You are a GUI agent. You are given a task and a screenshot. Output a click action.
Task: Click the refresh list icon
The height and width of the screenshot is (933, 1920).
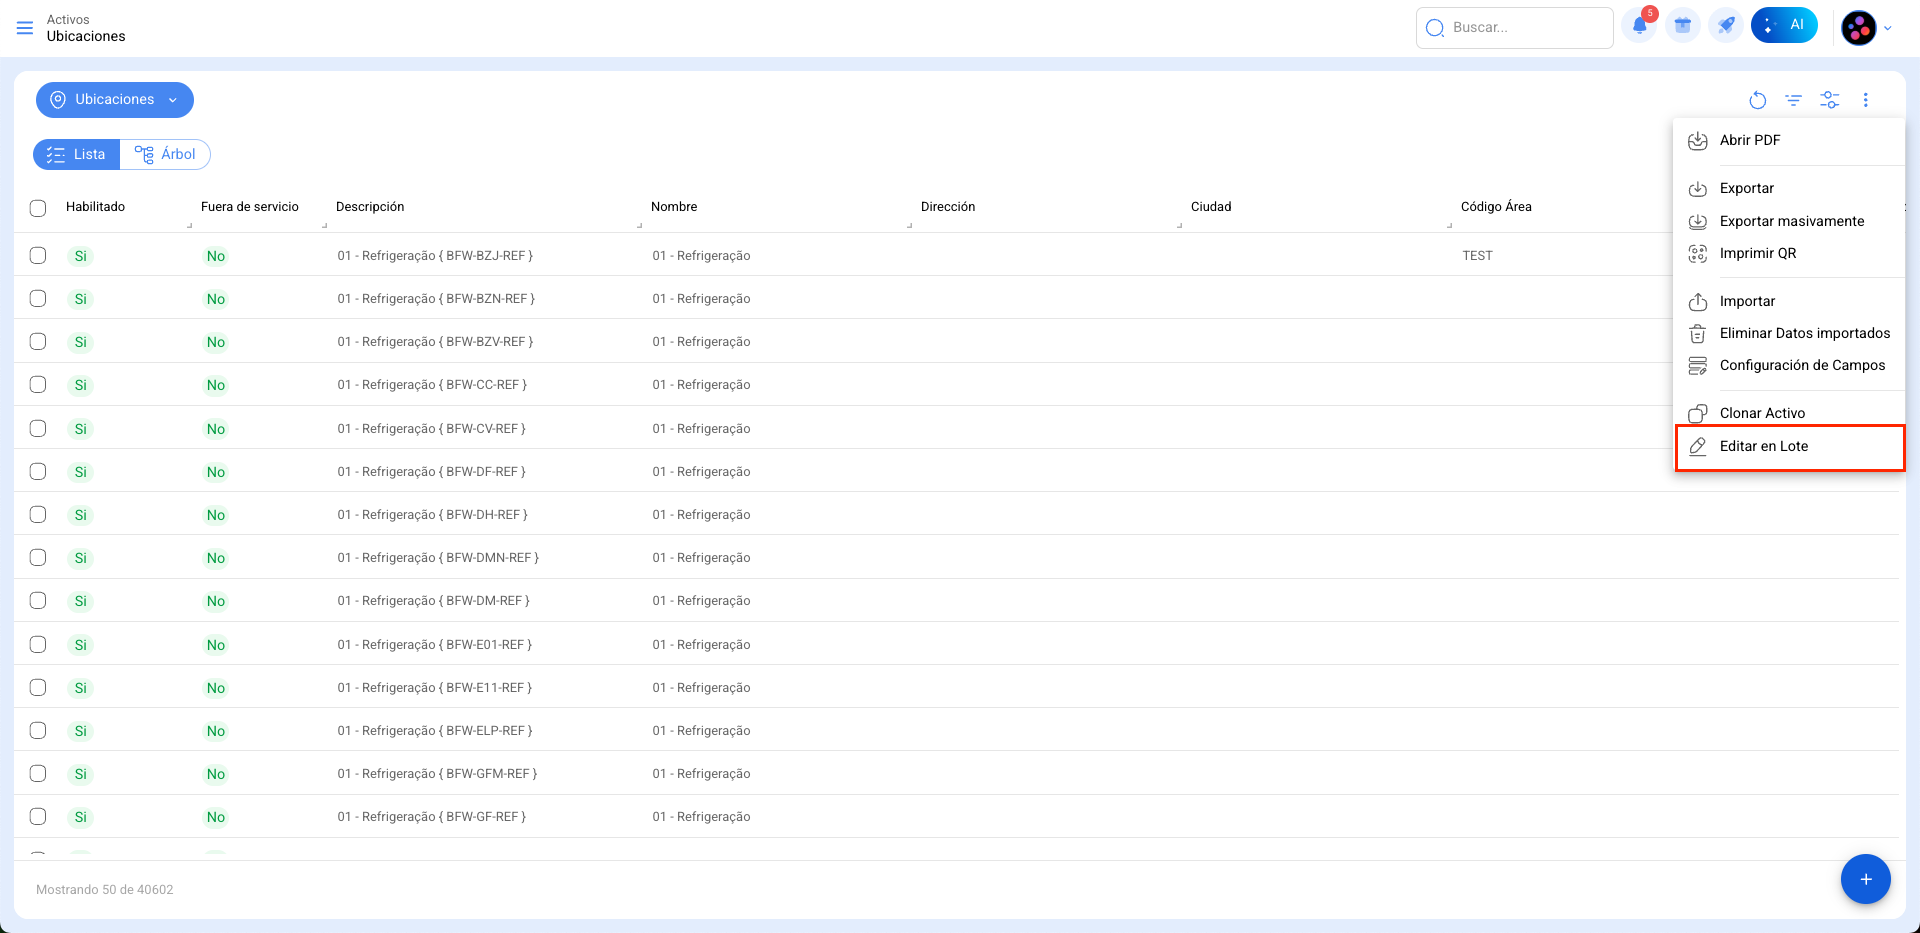click(x=1757, y=100)
